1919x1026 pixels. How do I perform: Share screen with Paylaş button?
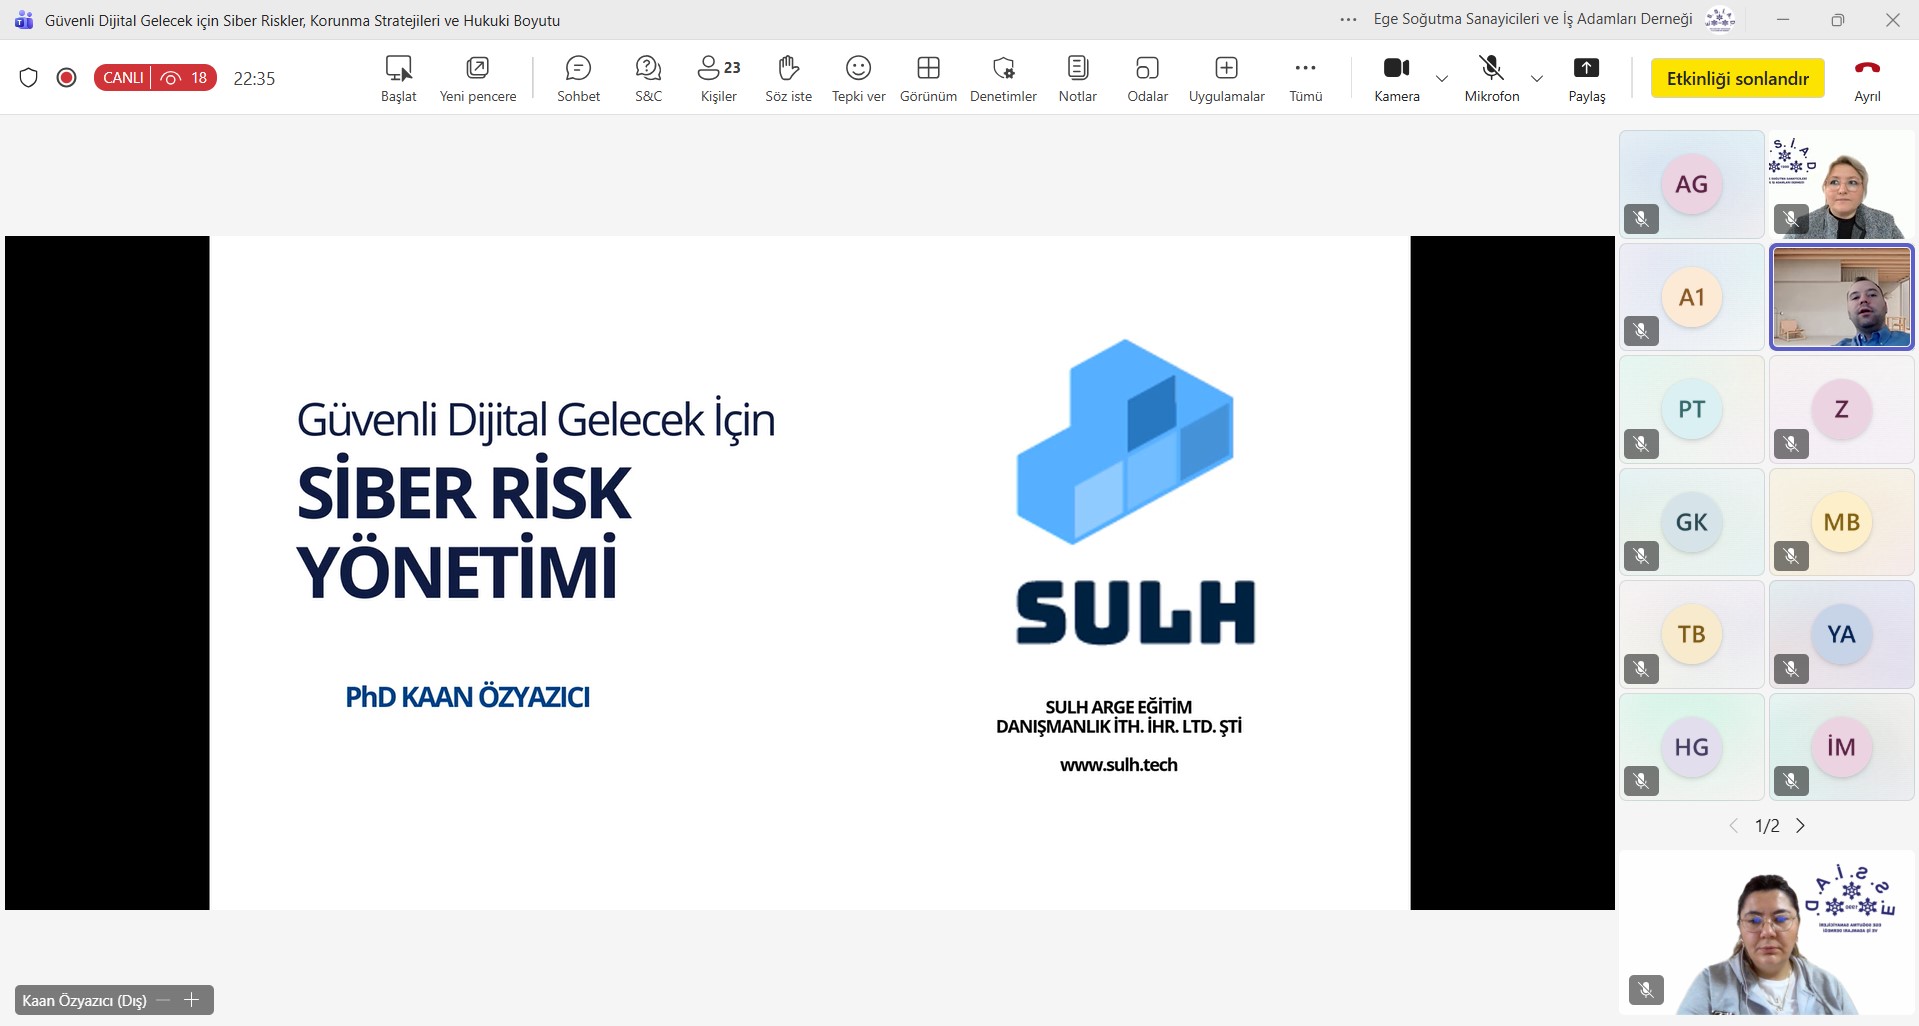pyautogui.click(x=1586, y=79)
